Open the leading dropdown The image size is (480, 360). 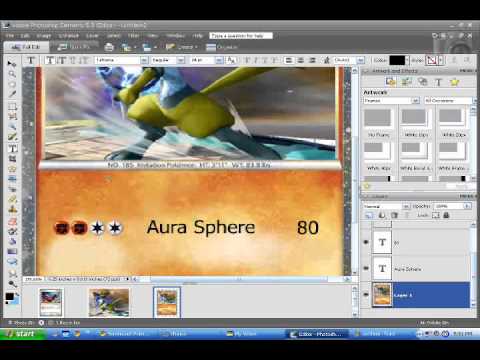pyautogui.click(x=360, y=60)
